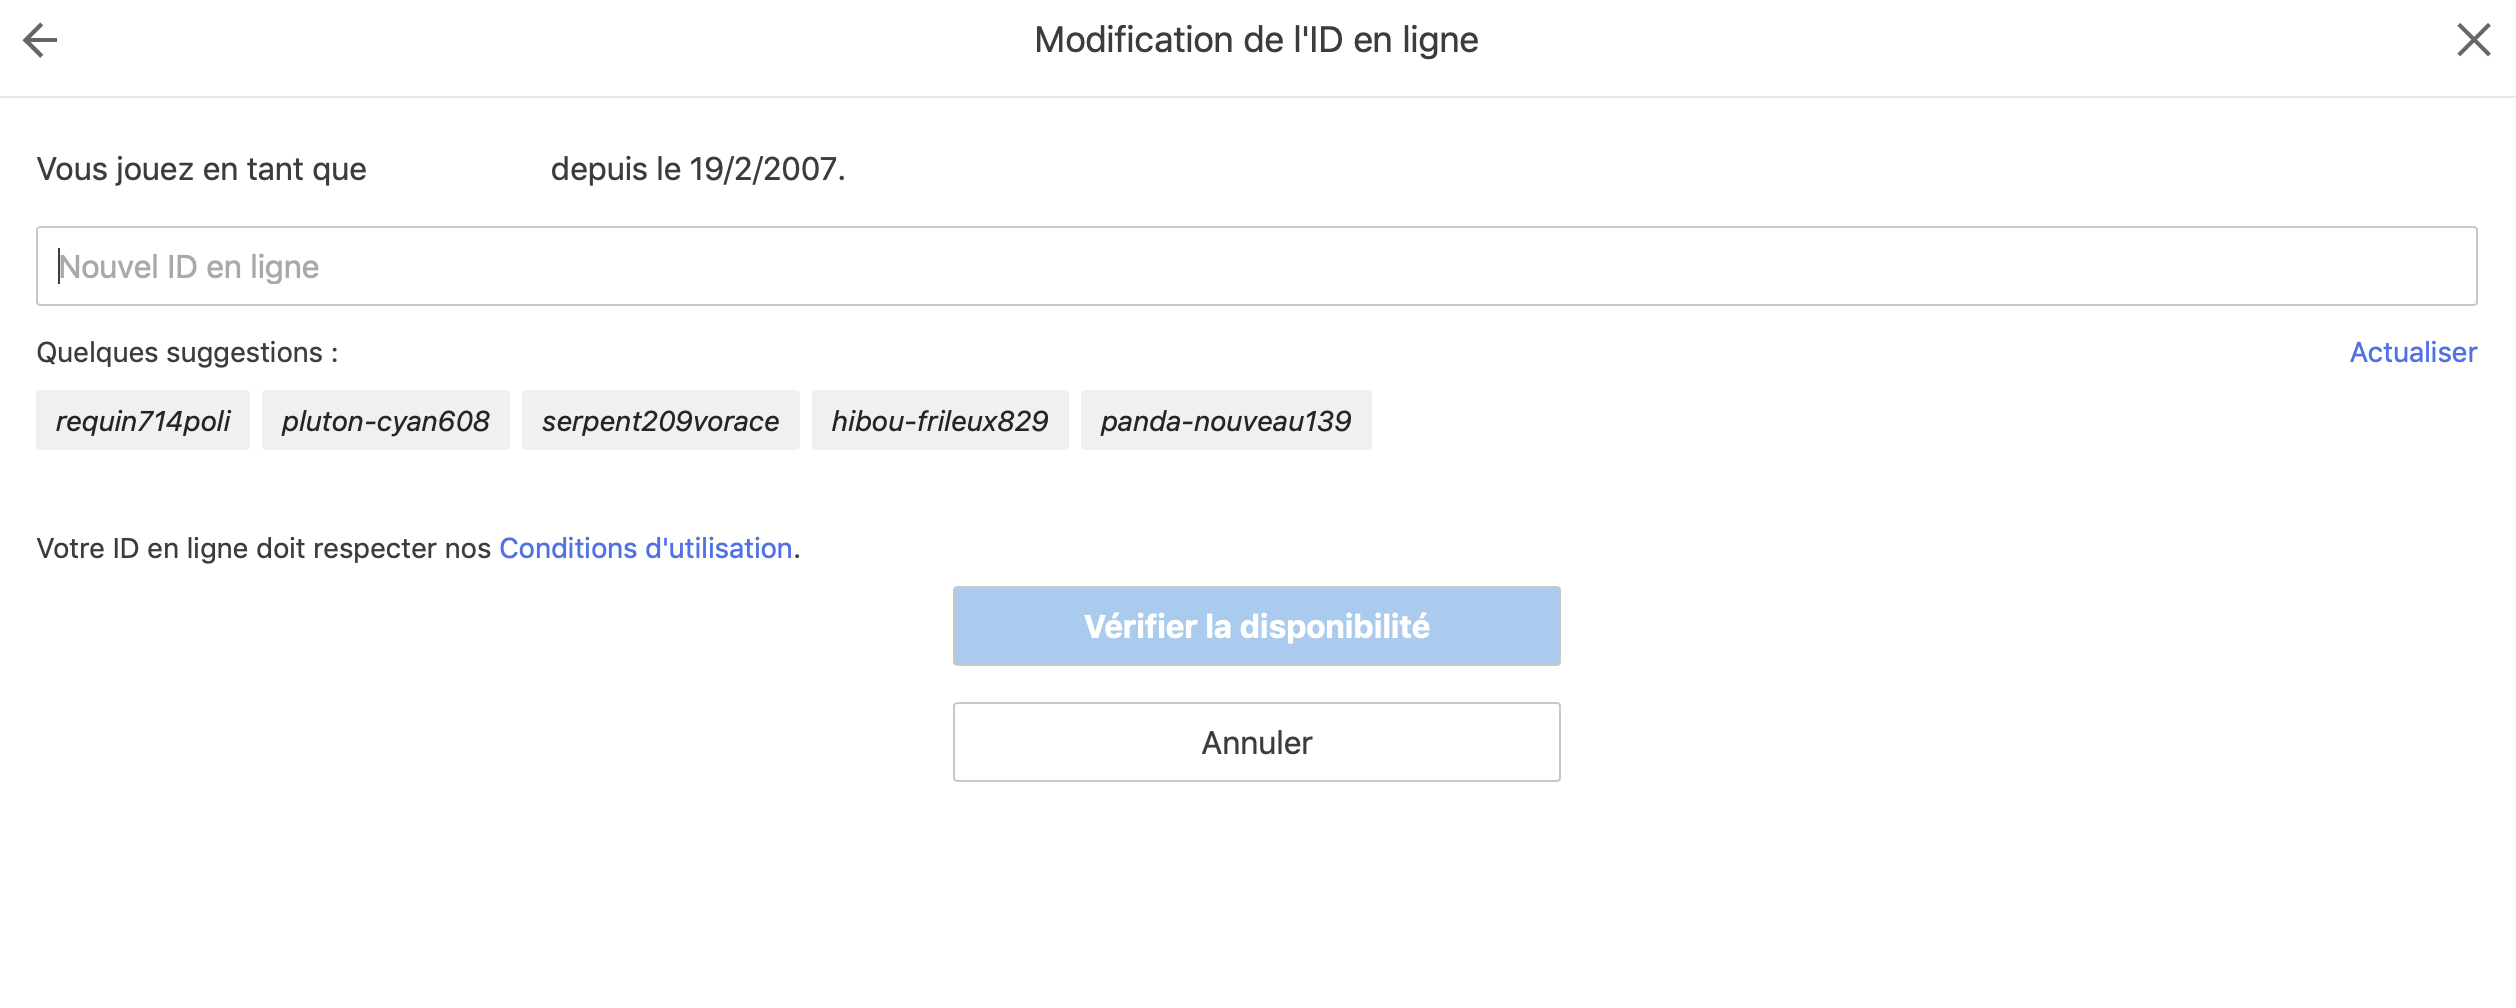Image resolution: width=2516 pixels, height=1008 pixels.
Task: Close the online ID modification dialog
Action: pyautogui.click(x=2474, y=40)
